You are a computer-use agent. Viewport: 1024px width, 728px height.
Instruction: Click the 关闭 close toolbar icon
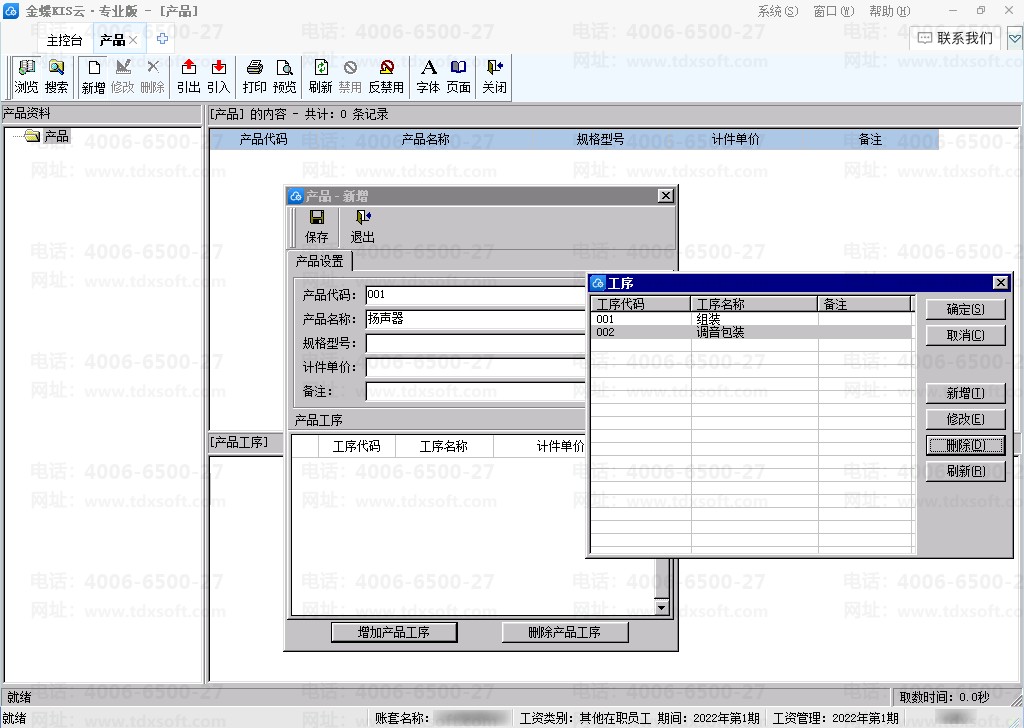(494, 77)
